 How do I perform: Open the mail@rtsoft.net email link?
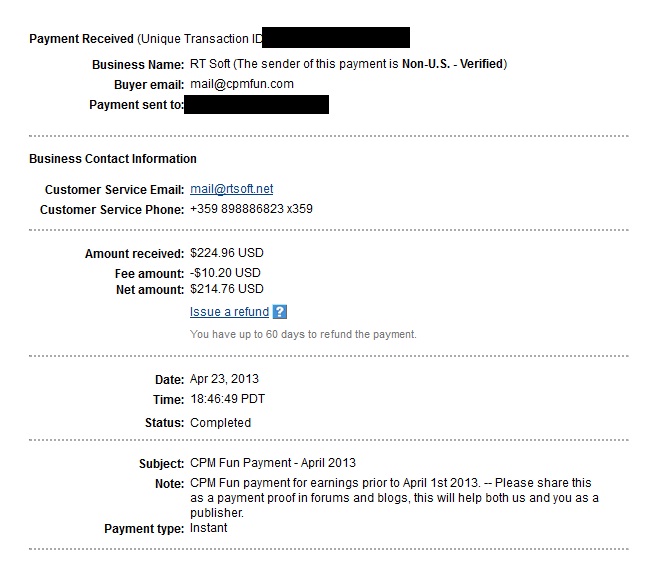[232, 189]
